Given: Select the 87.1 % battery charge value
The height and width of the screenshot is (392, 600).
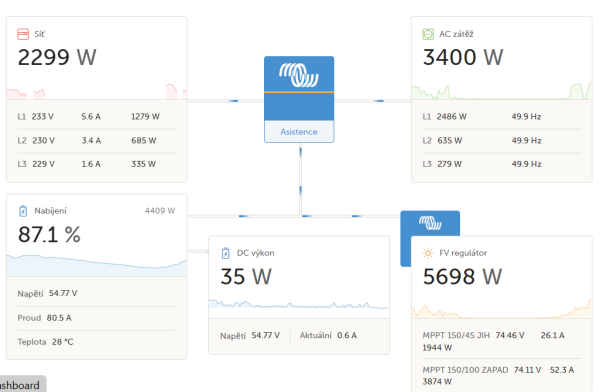Looking at the screenshot, I should pos(49,235).
